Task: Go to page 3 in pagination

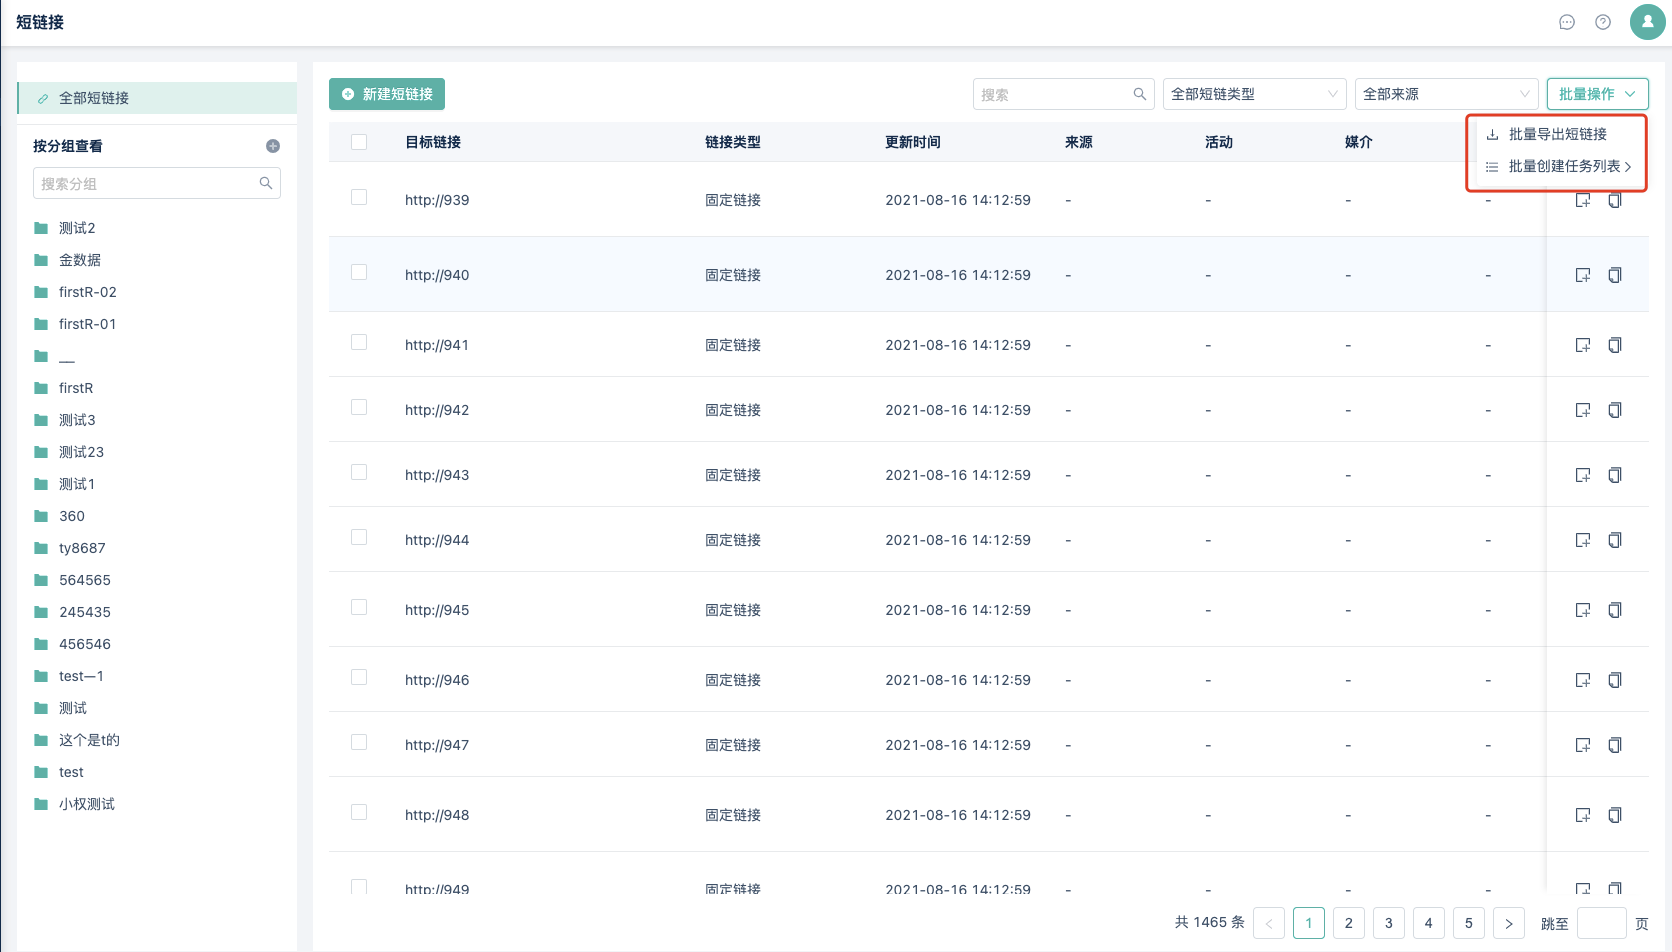Action: (x=1388, y=923)
